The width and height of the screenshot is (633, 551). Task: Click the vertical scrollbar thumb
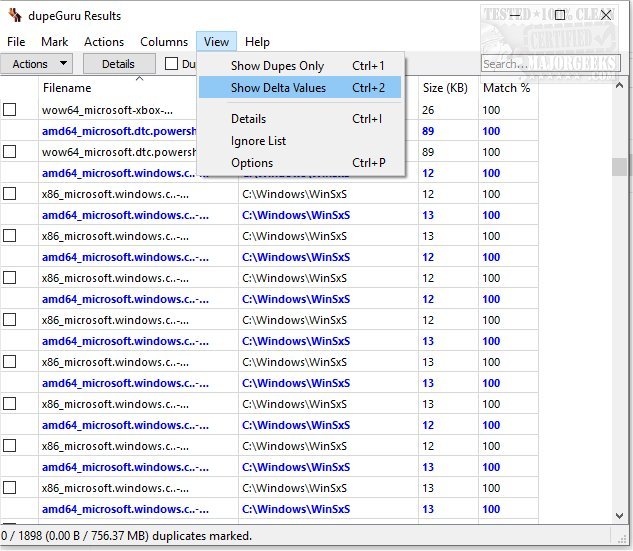(x=621, y=166)
